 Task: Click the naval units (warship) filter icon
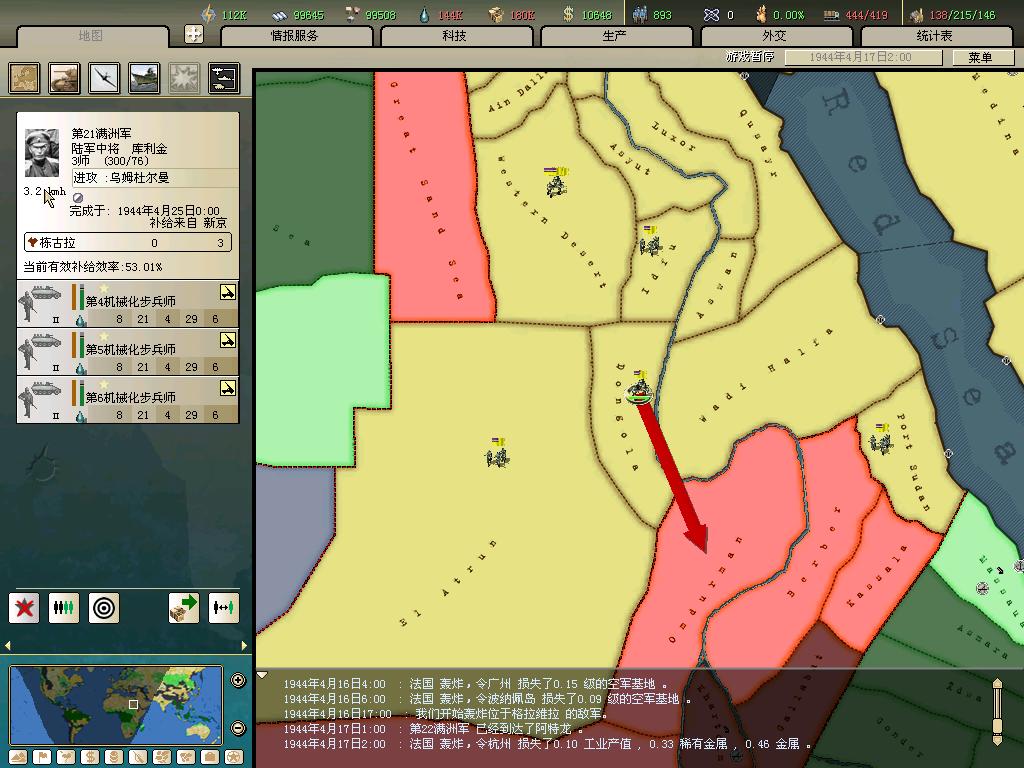(x=144, y=78)
